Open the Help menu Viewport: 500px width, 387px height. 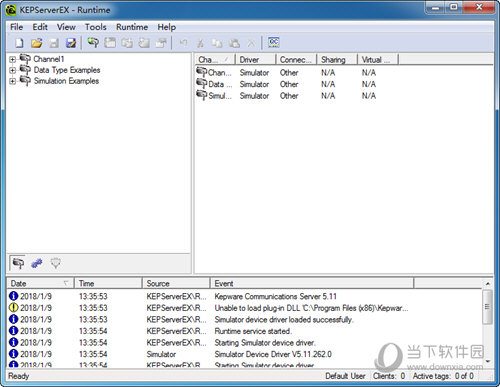(x=167, y=27)
